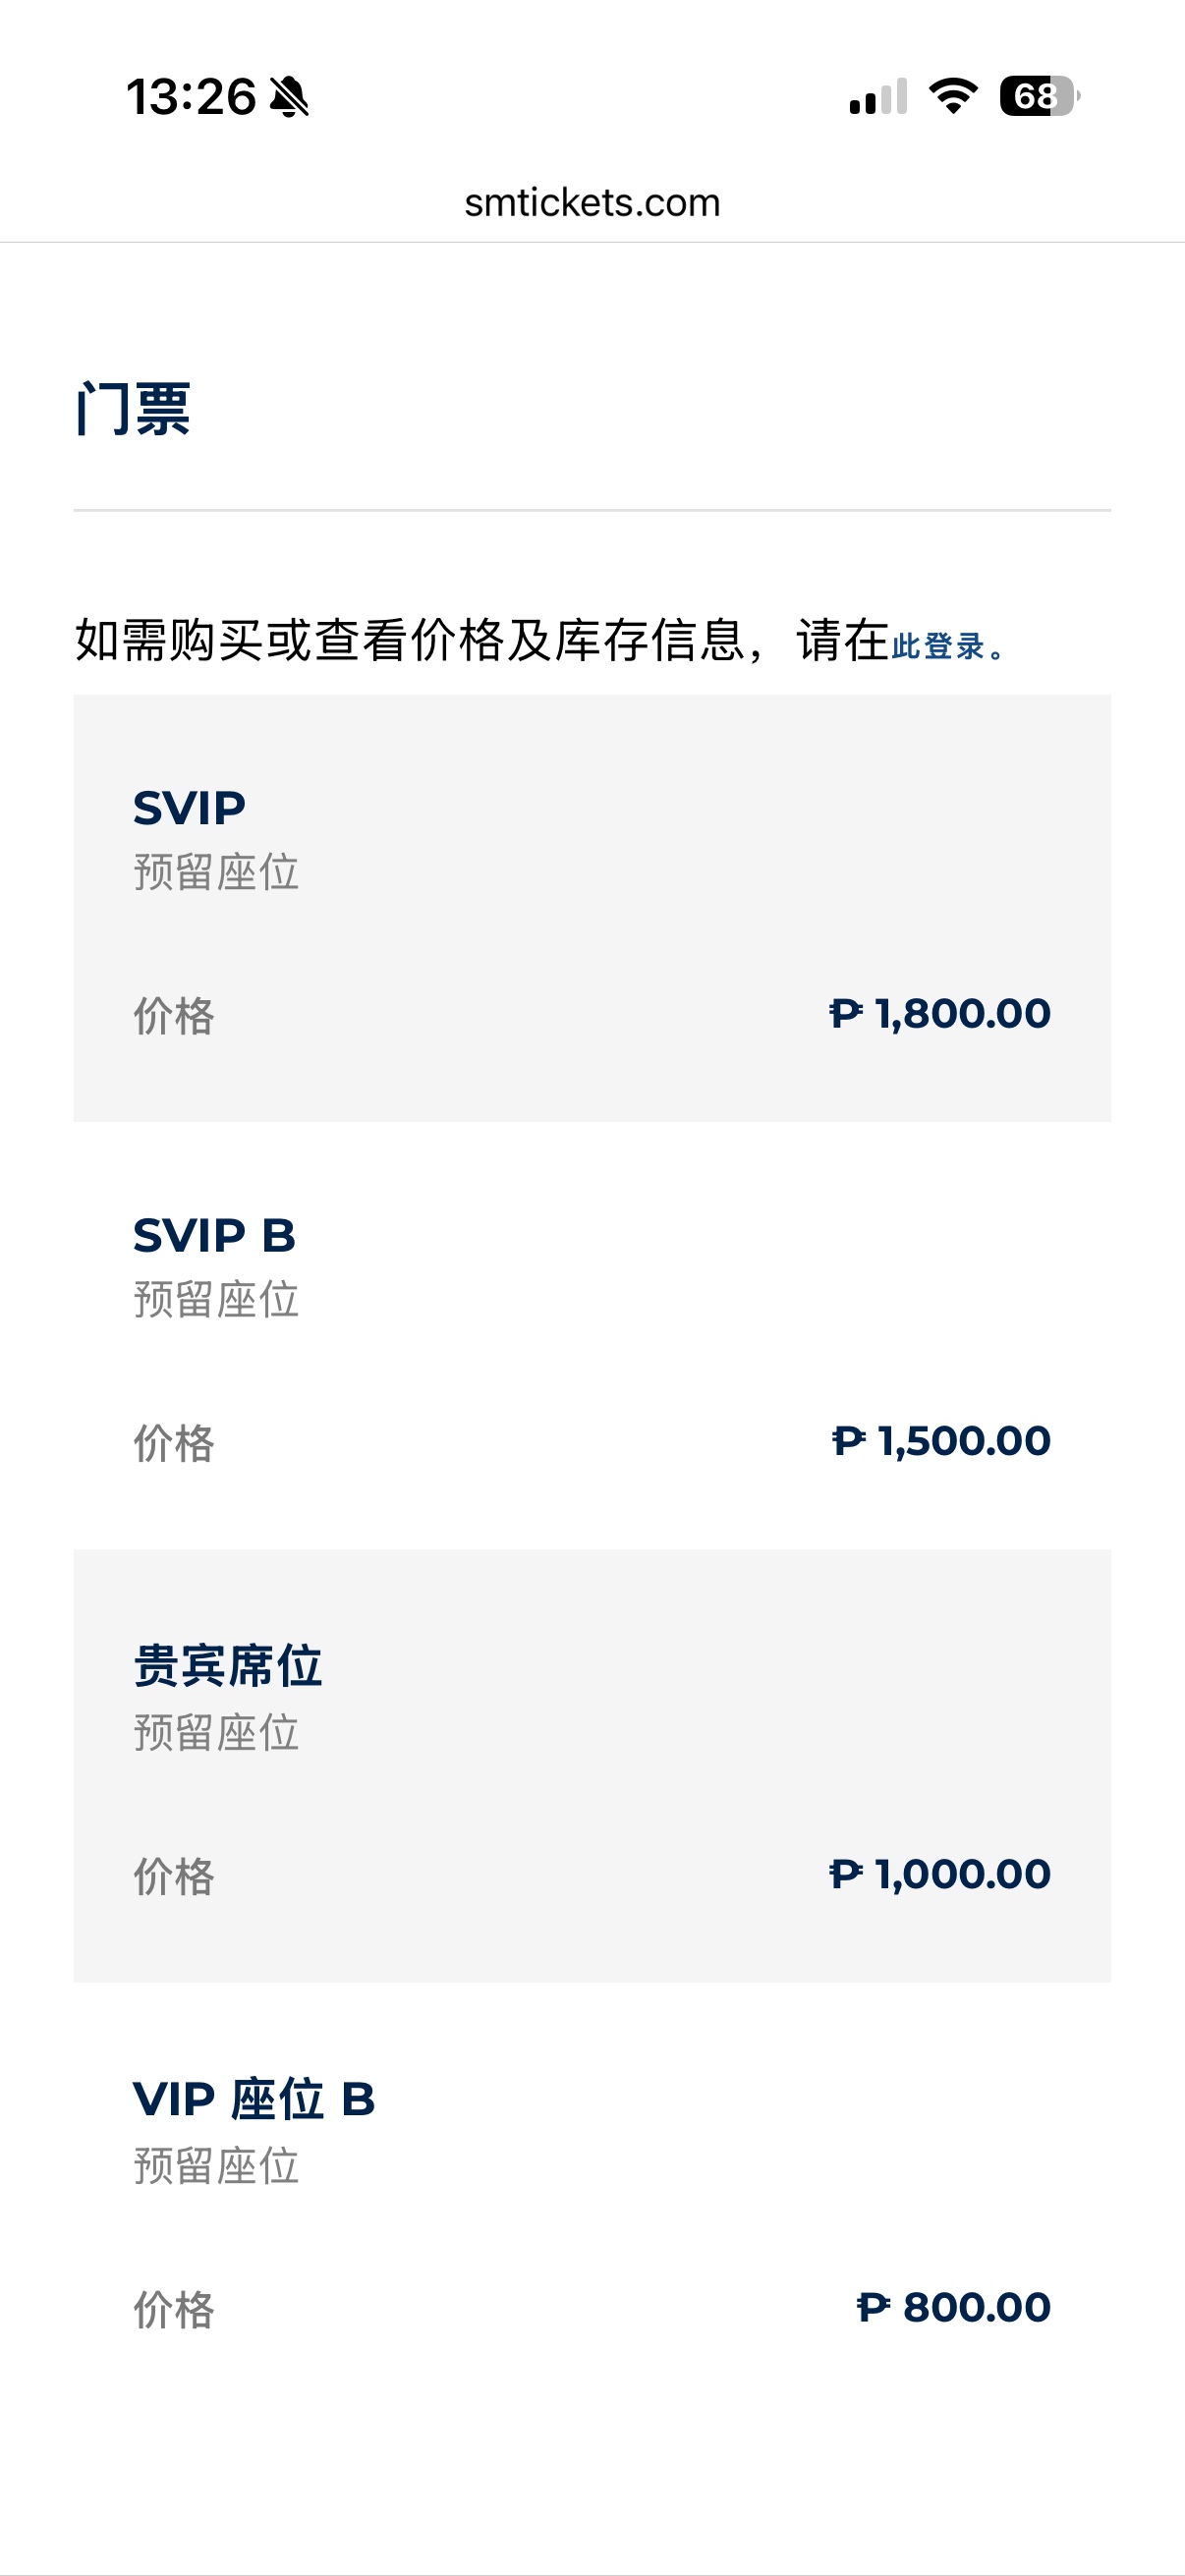The height and width of the screenshot is (2576, 1185).
Task: Tap the ₱ 1,500.00 price
Action: (x=941, y=1441)
